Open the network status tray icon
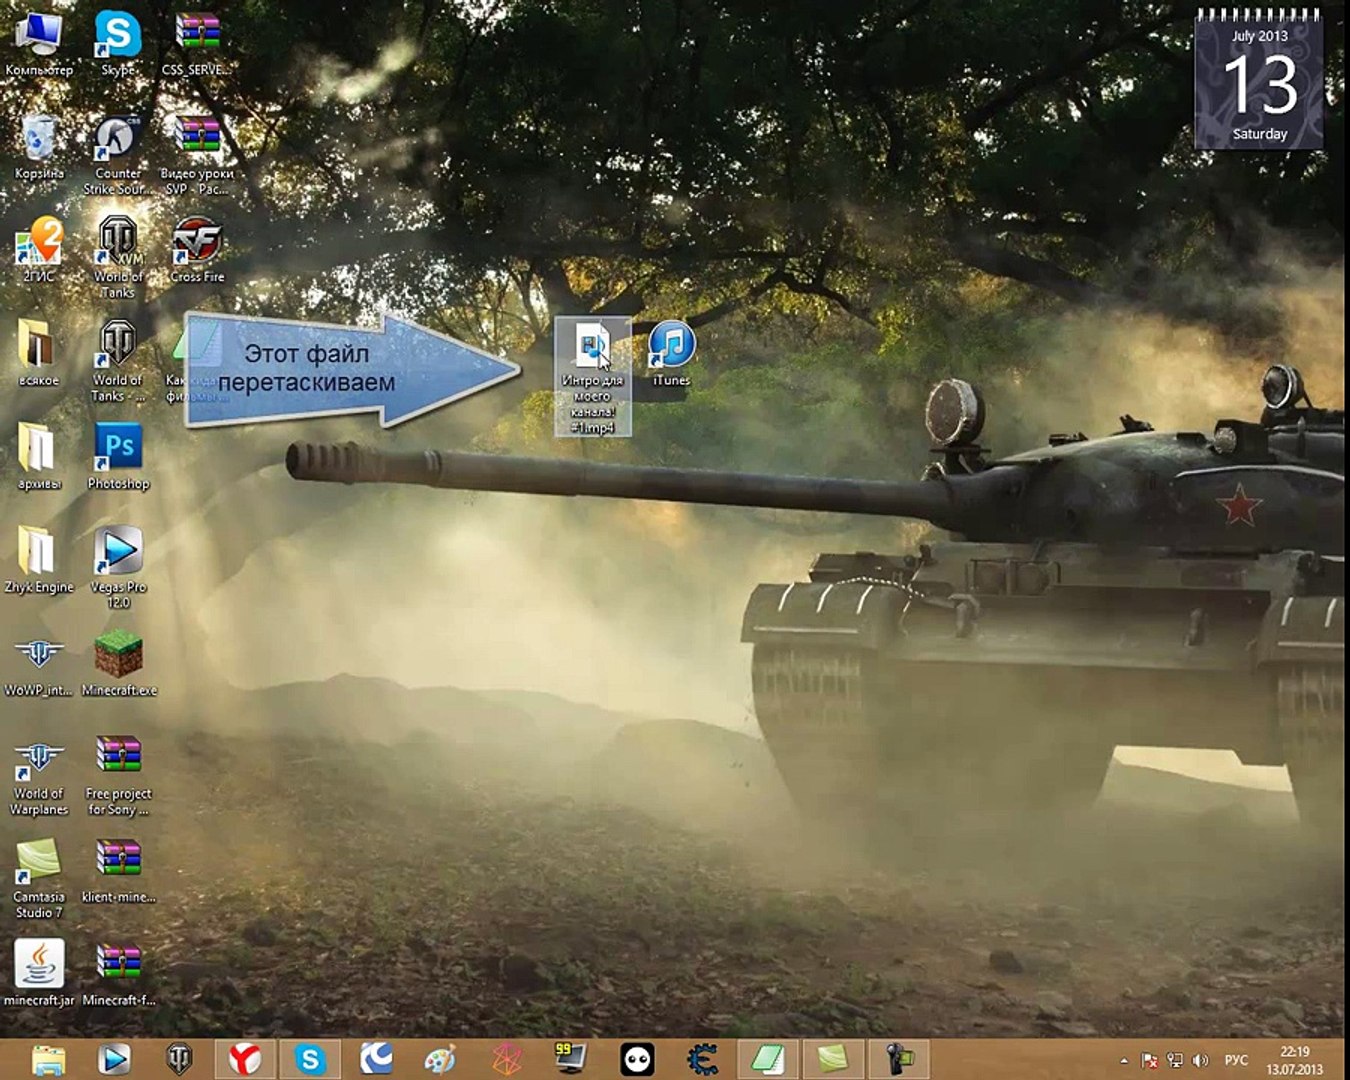Image resolution: width=1350 pixels, height=1080 pixels. (x=1175, y=1060)
